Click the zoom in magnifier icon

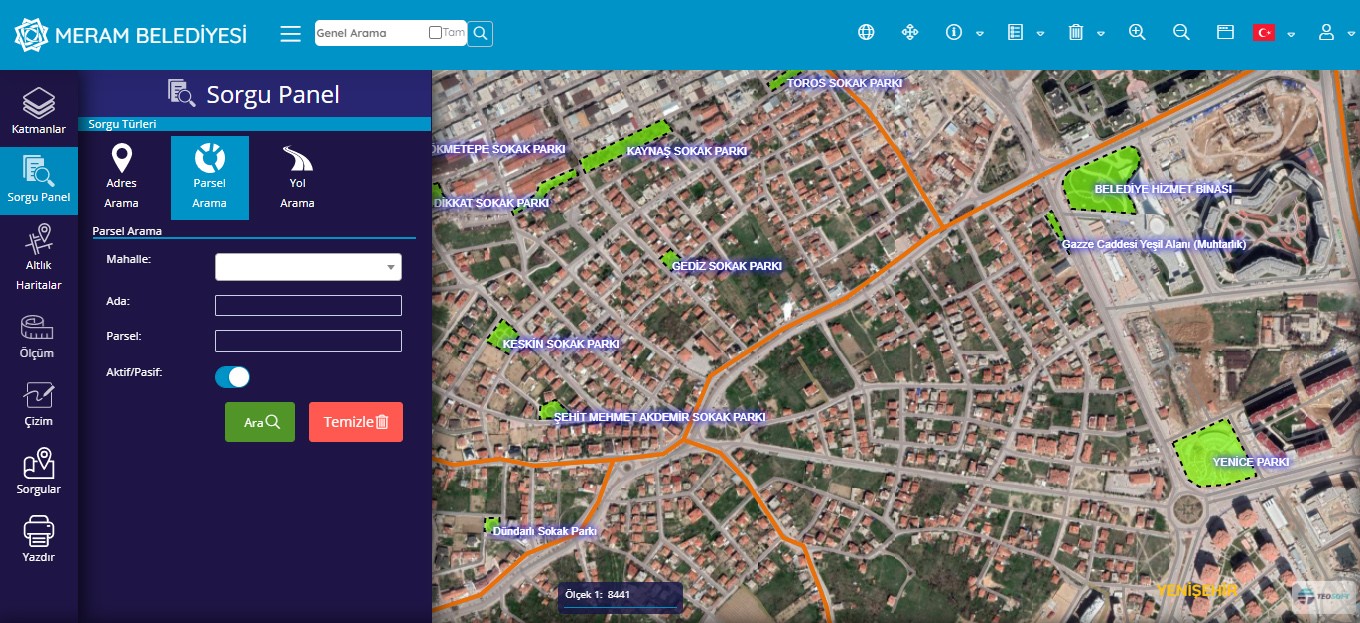[1137, 32]
